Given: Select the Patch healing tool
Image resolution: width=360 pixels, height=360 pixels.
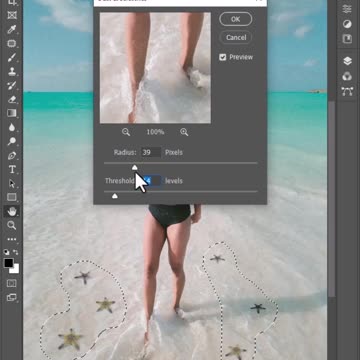Looking at the screenshot, I should [x=12, y=43].
